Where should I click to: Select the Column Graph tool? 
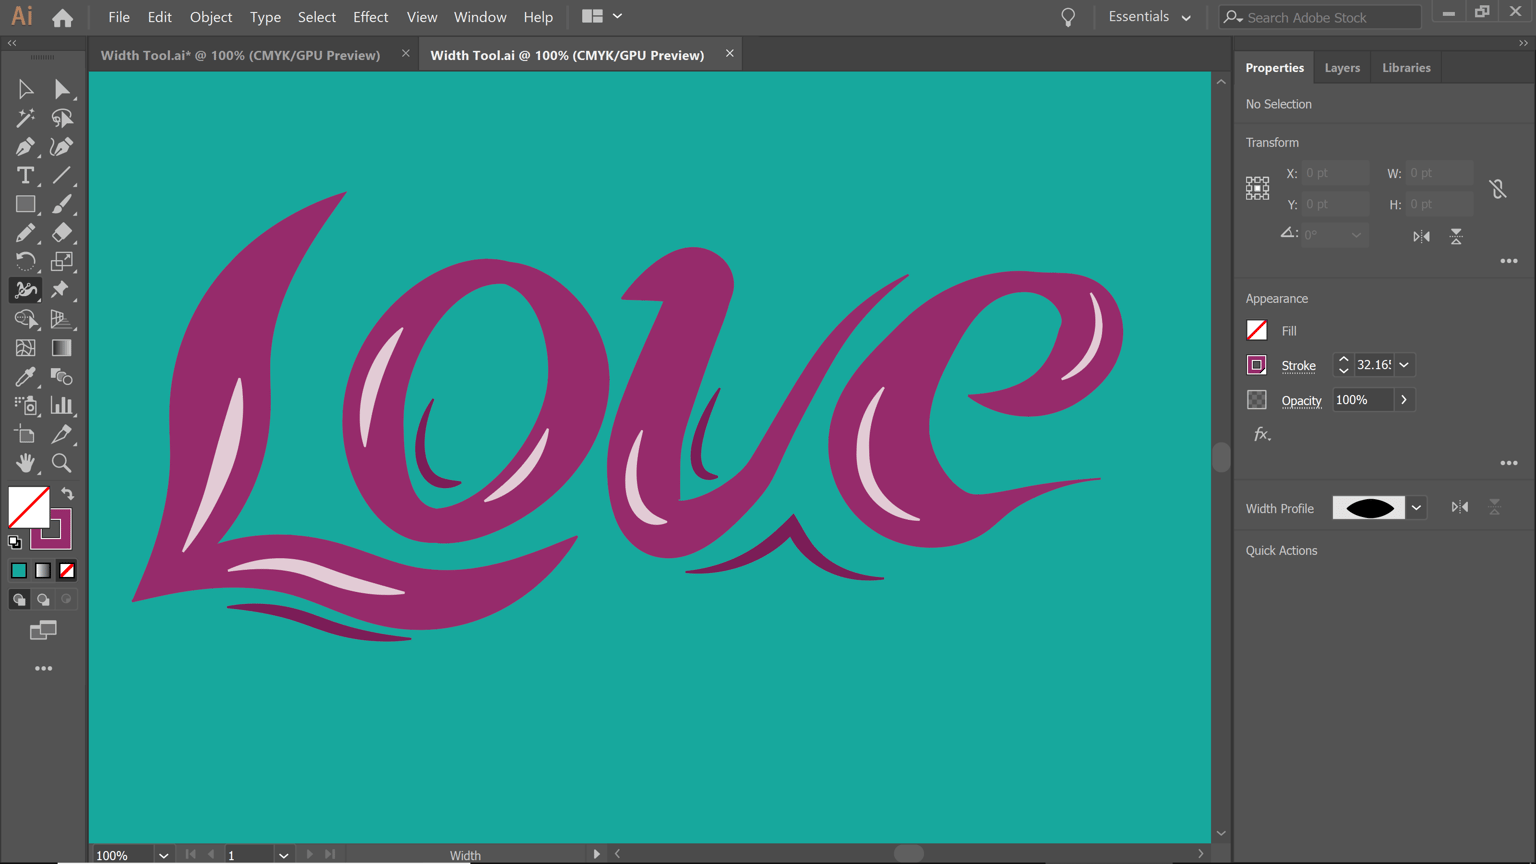coord(62,405)
